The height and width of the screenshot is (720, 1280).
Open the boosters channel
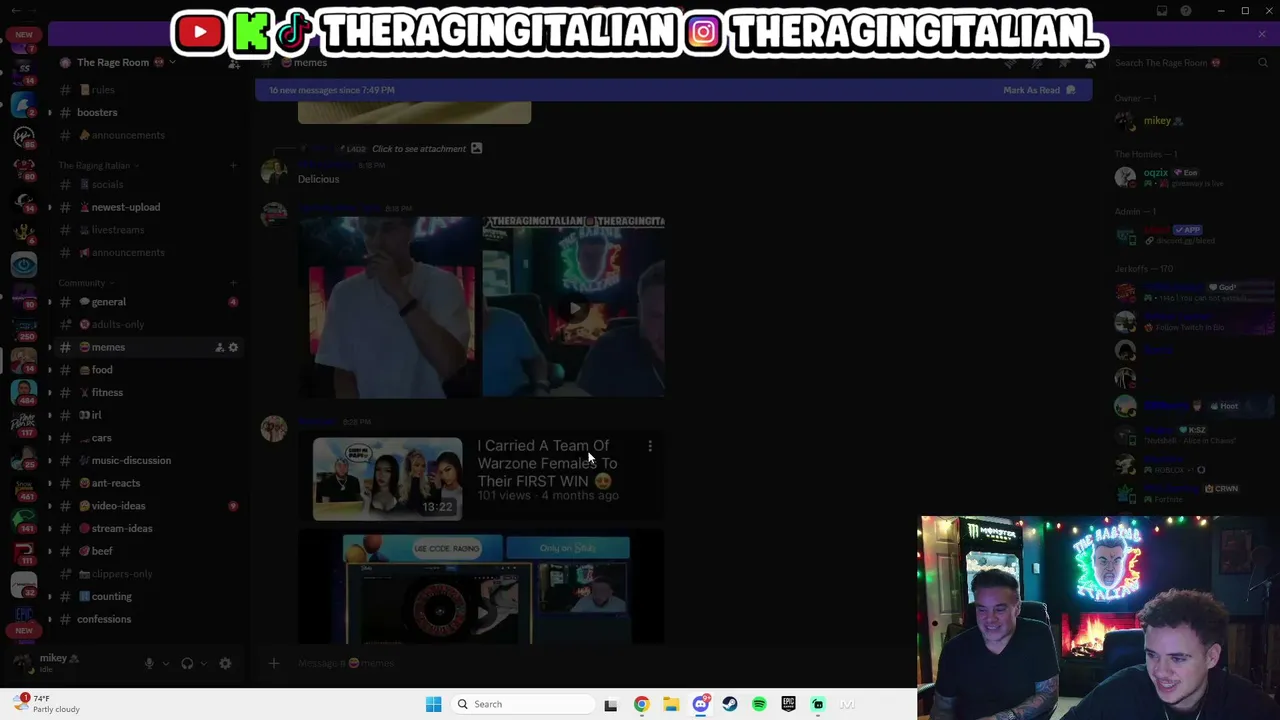[x=148, y=112]
